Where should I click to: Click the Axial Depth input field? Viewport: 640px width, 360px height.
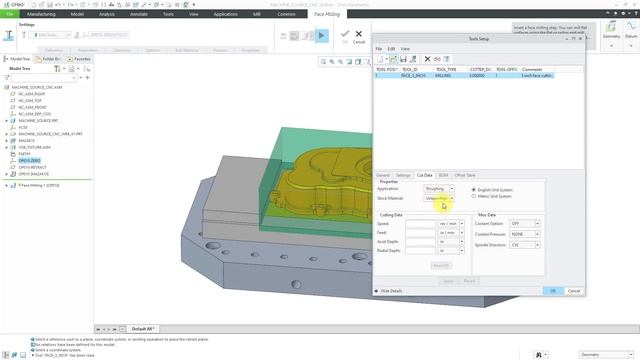pyautogui.click(x=420, y=242)
